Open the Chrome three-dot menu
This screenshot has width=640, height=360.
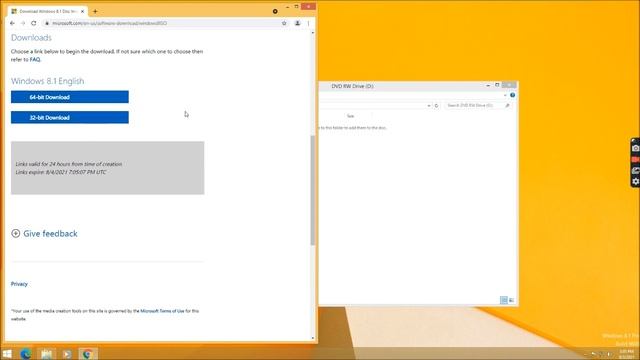(x=308, y=23)
